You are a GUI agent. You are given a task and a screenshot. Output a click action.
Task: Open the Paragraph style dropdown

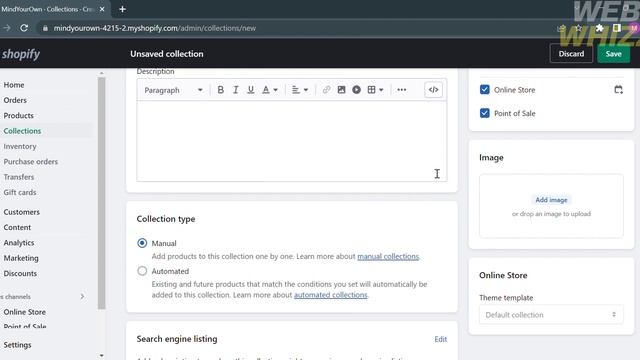click(x=173, y=90)
